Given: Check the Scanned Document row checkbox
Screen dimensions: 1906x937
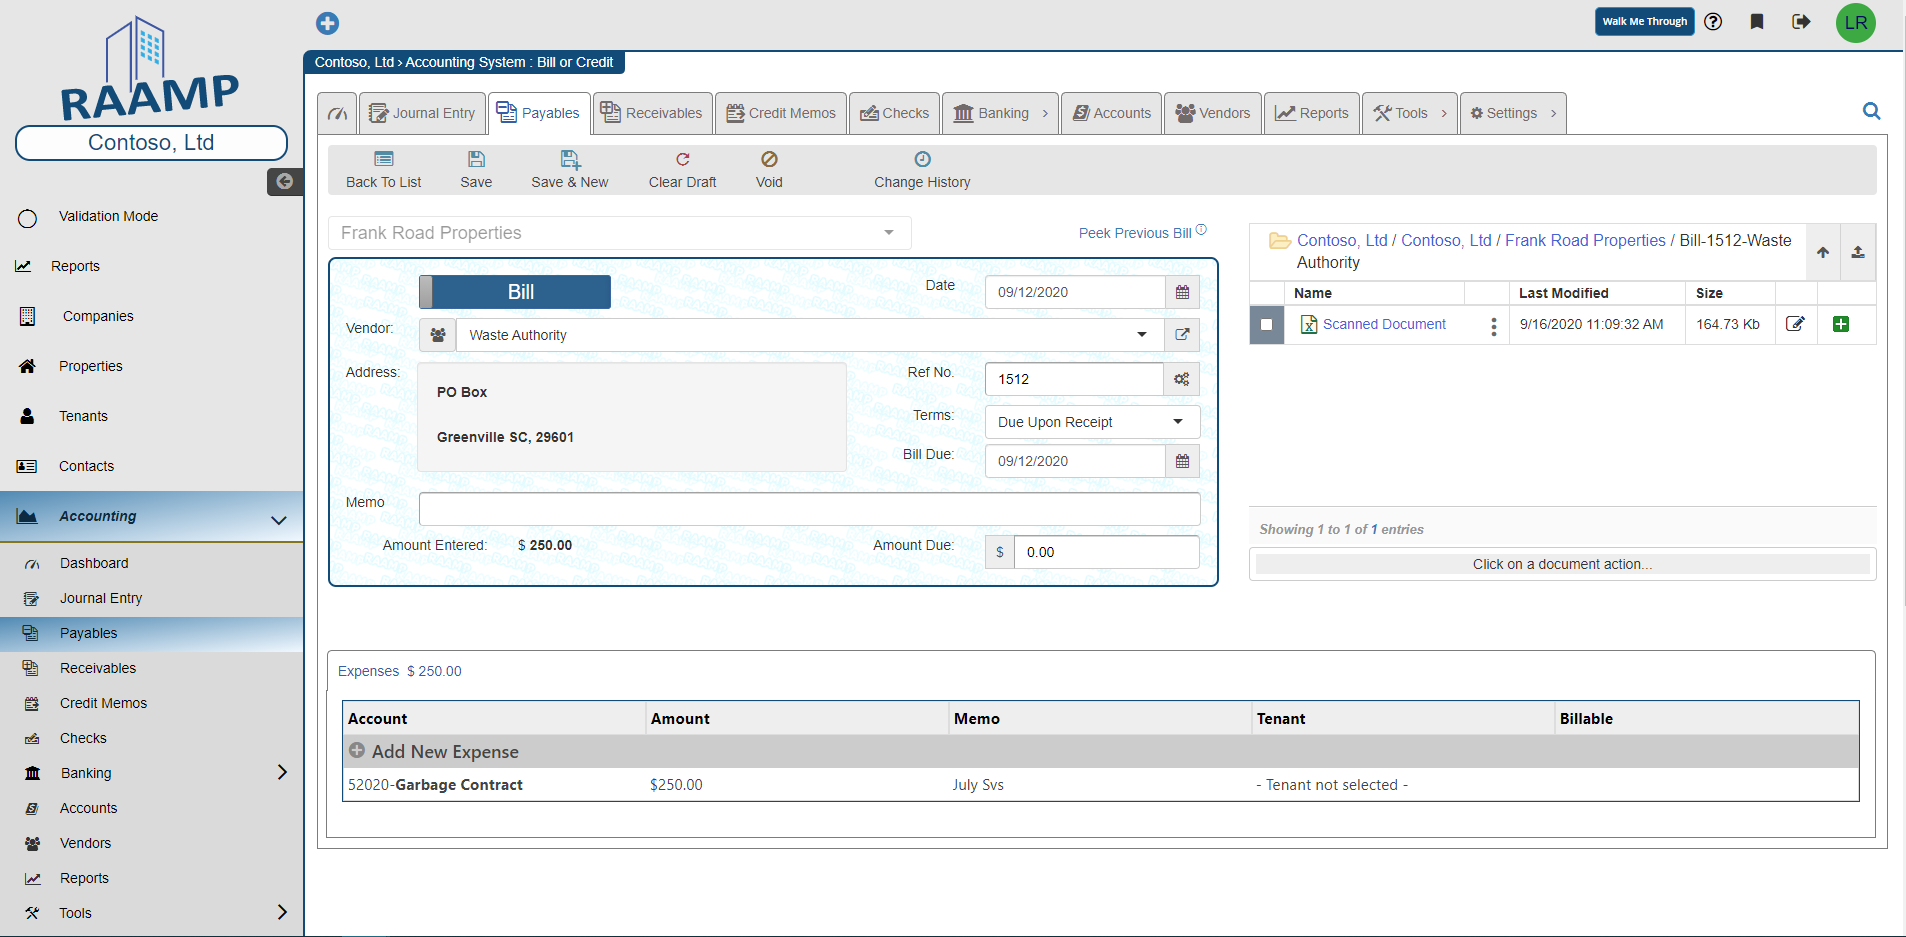Looking at the screenshot, I should (x=1267, y=324).
